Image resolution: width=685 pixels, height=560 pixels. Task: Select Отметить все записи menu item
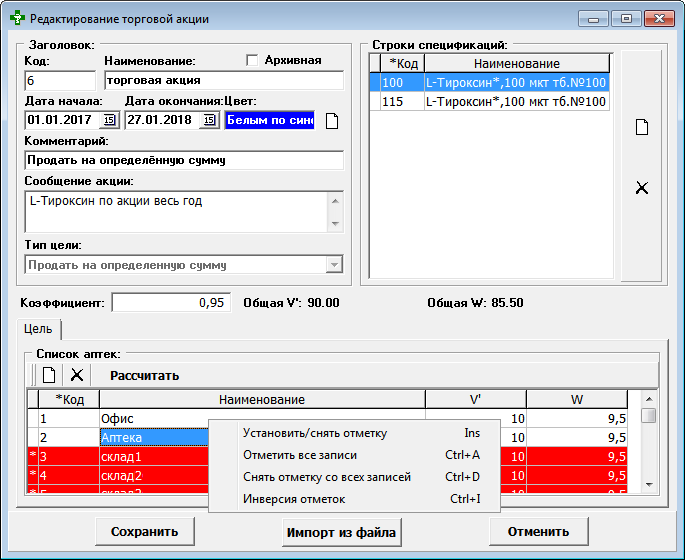tap(299, 455)
